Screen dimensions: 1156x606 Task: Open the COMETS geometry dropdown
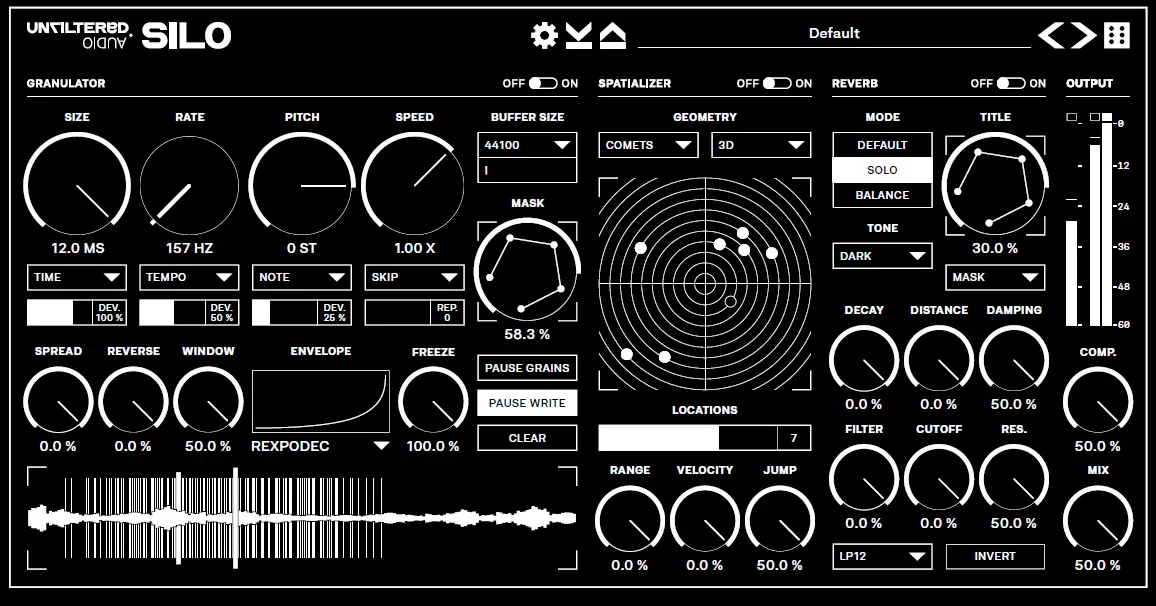(647, 145)
